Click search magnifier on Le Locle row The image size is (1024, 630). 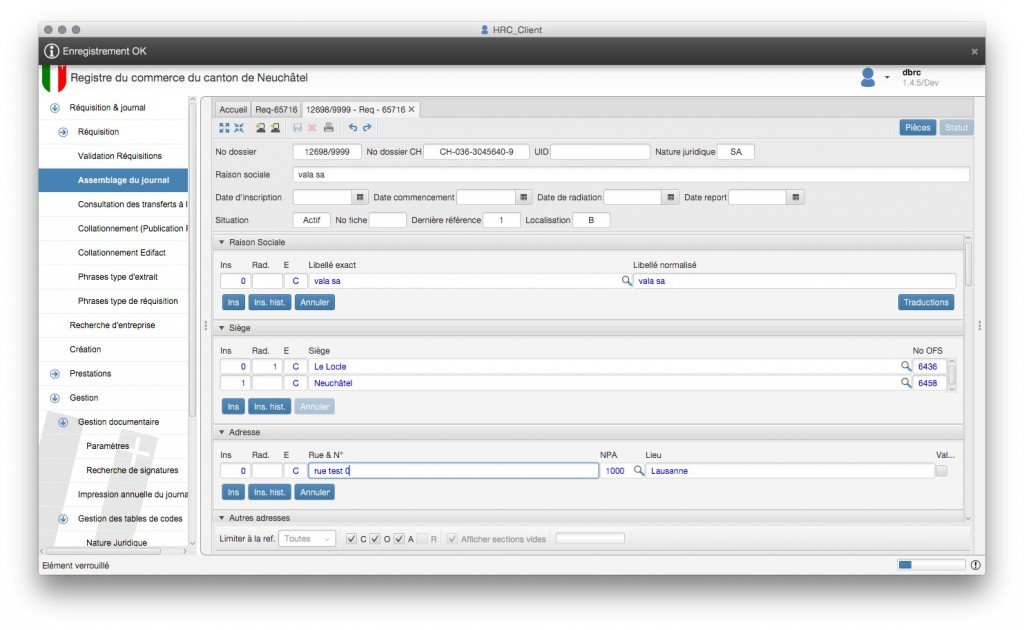pyautogui.click(x=906, y=366)
